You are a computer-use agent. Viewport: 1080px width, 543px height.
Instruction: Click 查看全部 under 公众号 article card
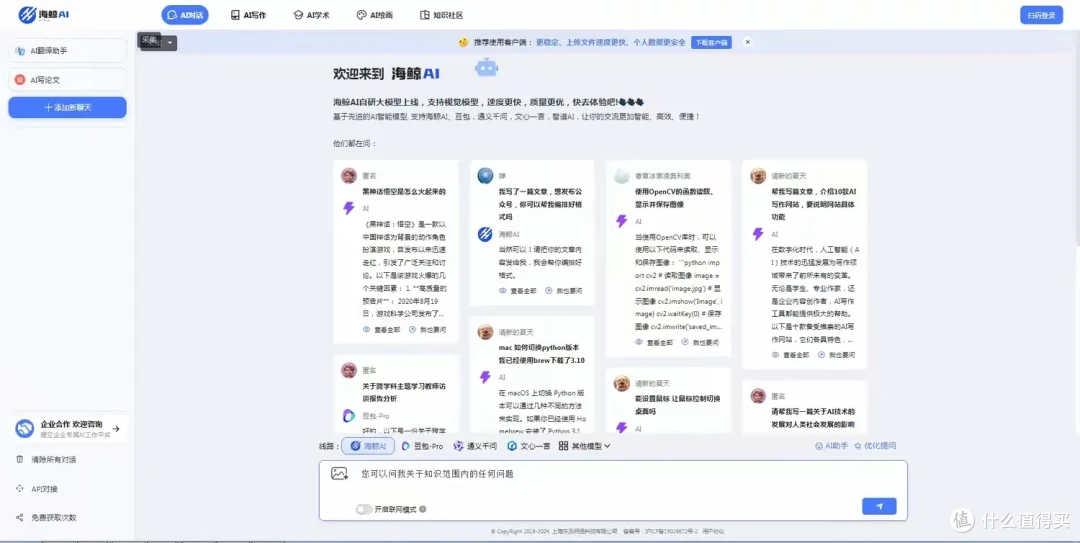518,291
